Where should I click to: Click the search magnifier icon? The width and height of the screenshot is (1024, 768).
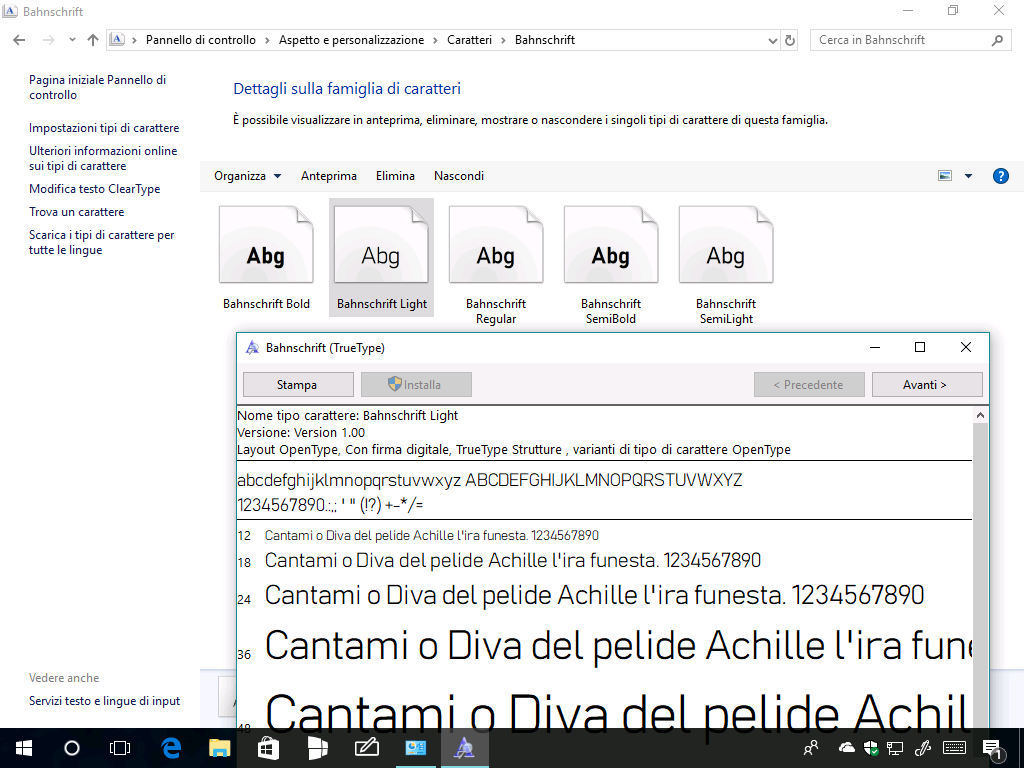click(997, 40)
